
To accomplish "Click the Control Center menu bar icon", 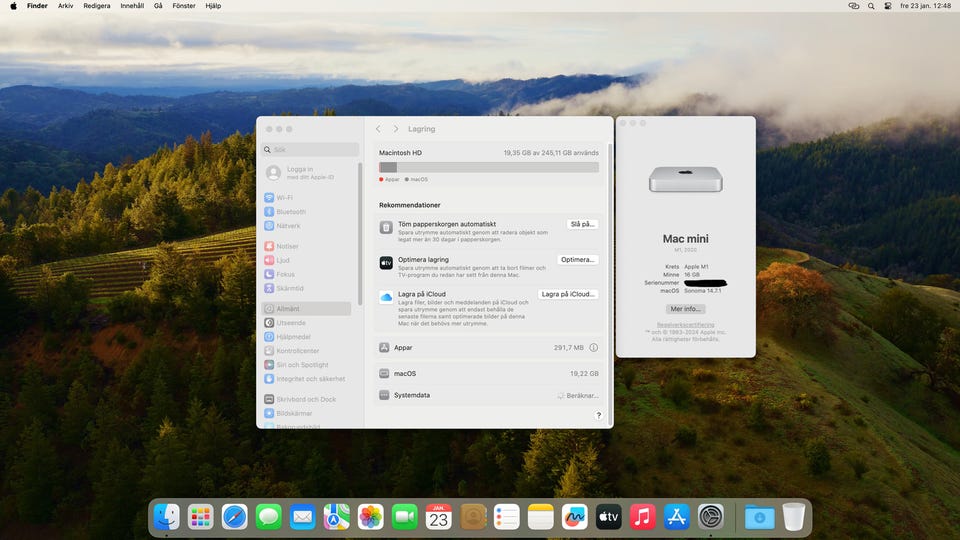I will click(x=888, y=6).
